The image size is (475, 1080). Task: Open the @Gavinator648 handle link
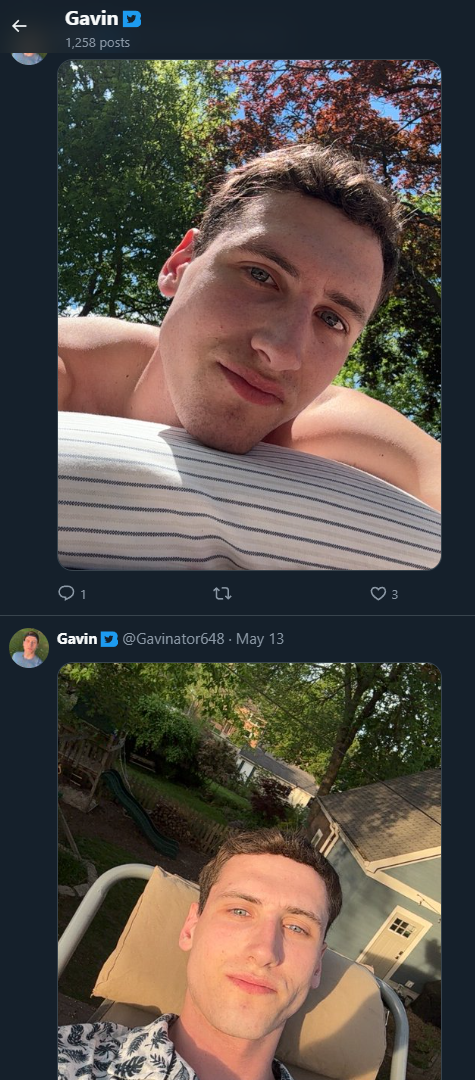[x=173, y=639]
